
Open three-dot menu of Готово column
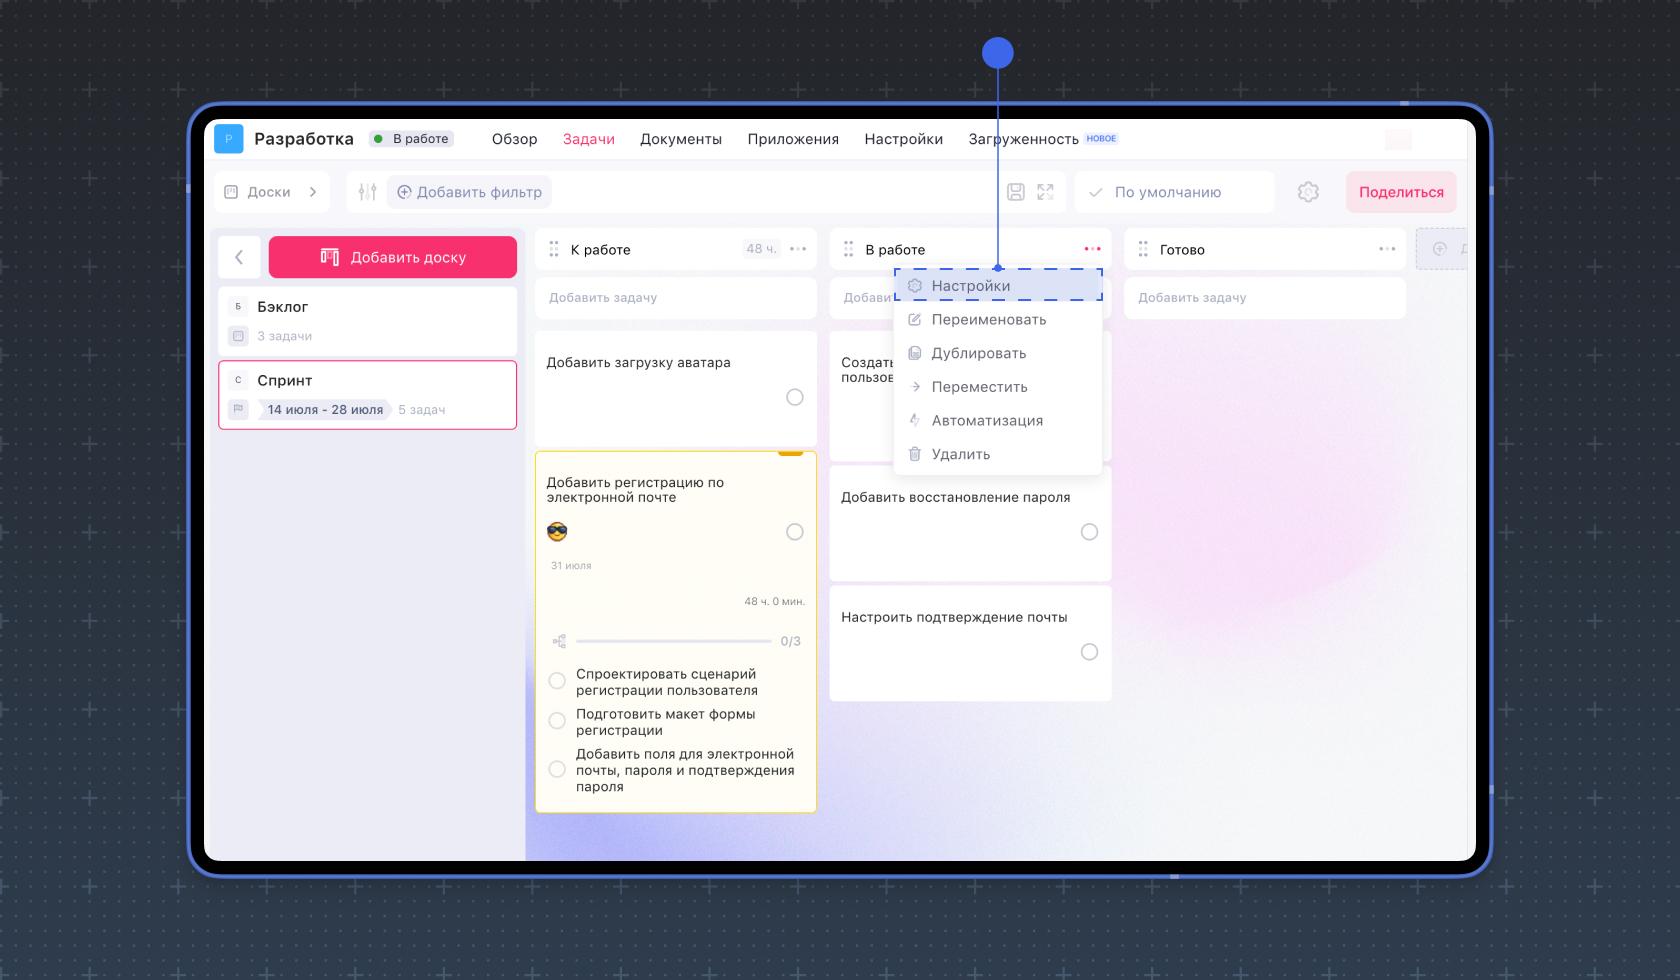point(1387,249)
